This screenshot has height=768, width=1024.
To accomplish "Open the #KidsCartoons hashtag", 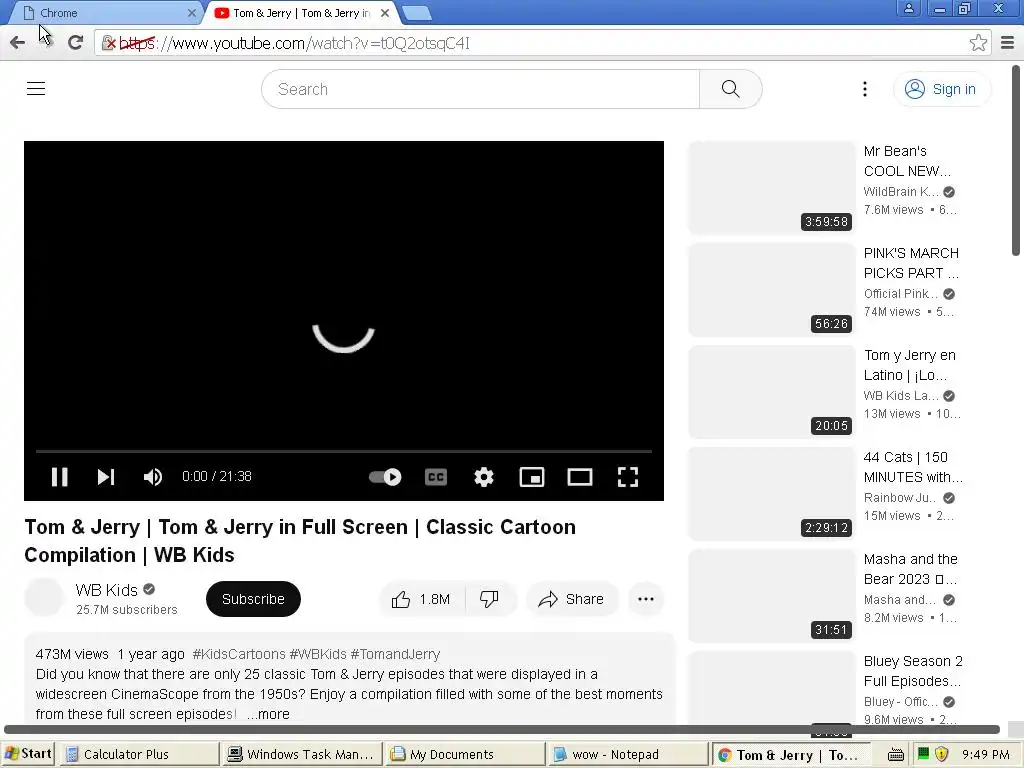I will pos(239,654).
